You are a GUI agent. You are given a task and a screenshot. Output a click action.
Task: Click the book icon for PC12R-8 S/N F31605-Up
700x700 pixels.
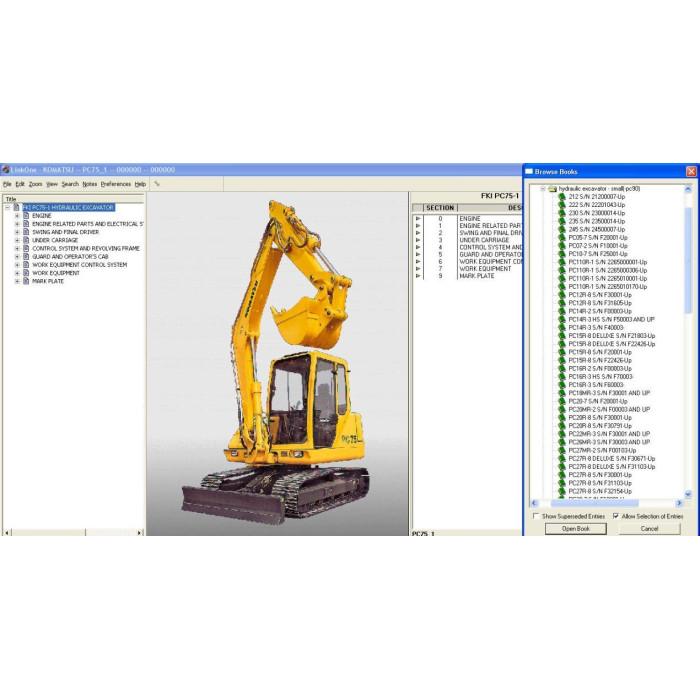pyautogui.click(x=562, y=303)
